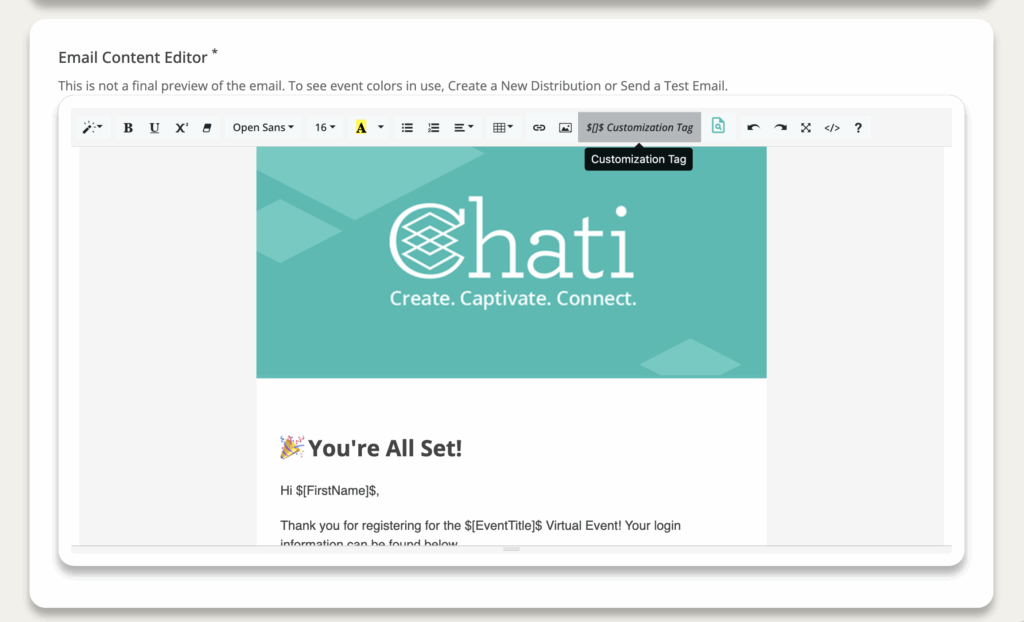Insert an unordered bullet list

click(407, 128)
